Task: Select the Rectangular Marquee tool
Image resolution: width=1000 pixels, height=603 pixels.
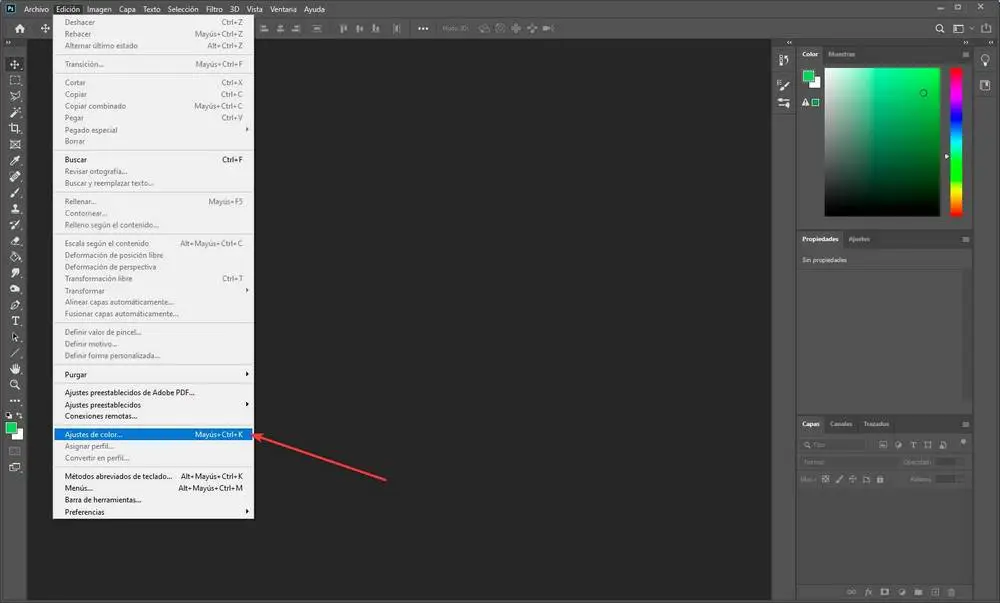Action: tap(15, 80)
